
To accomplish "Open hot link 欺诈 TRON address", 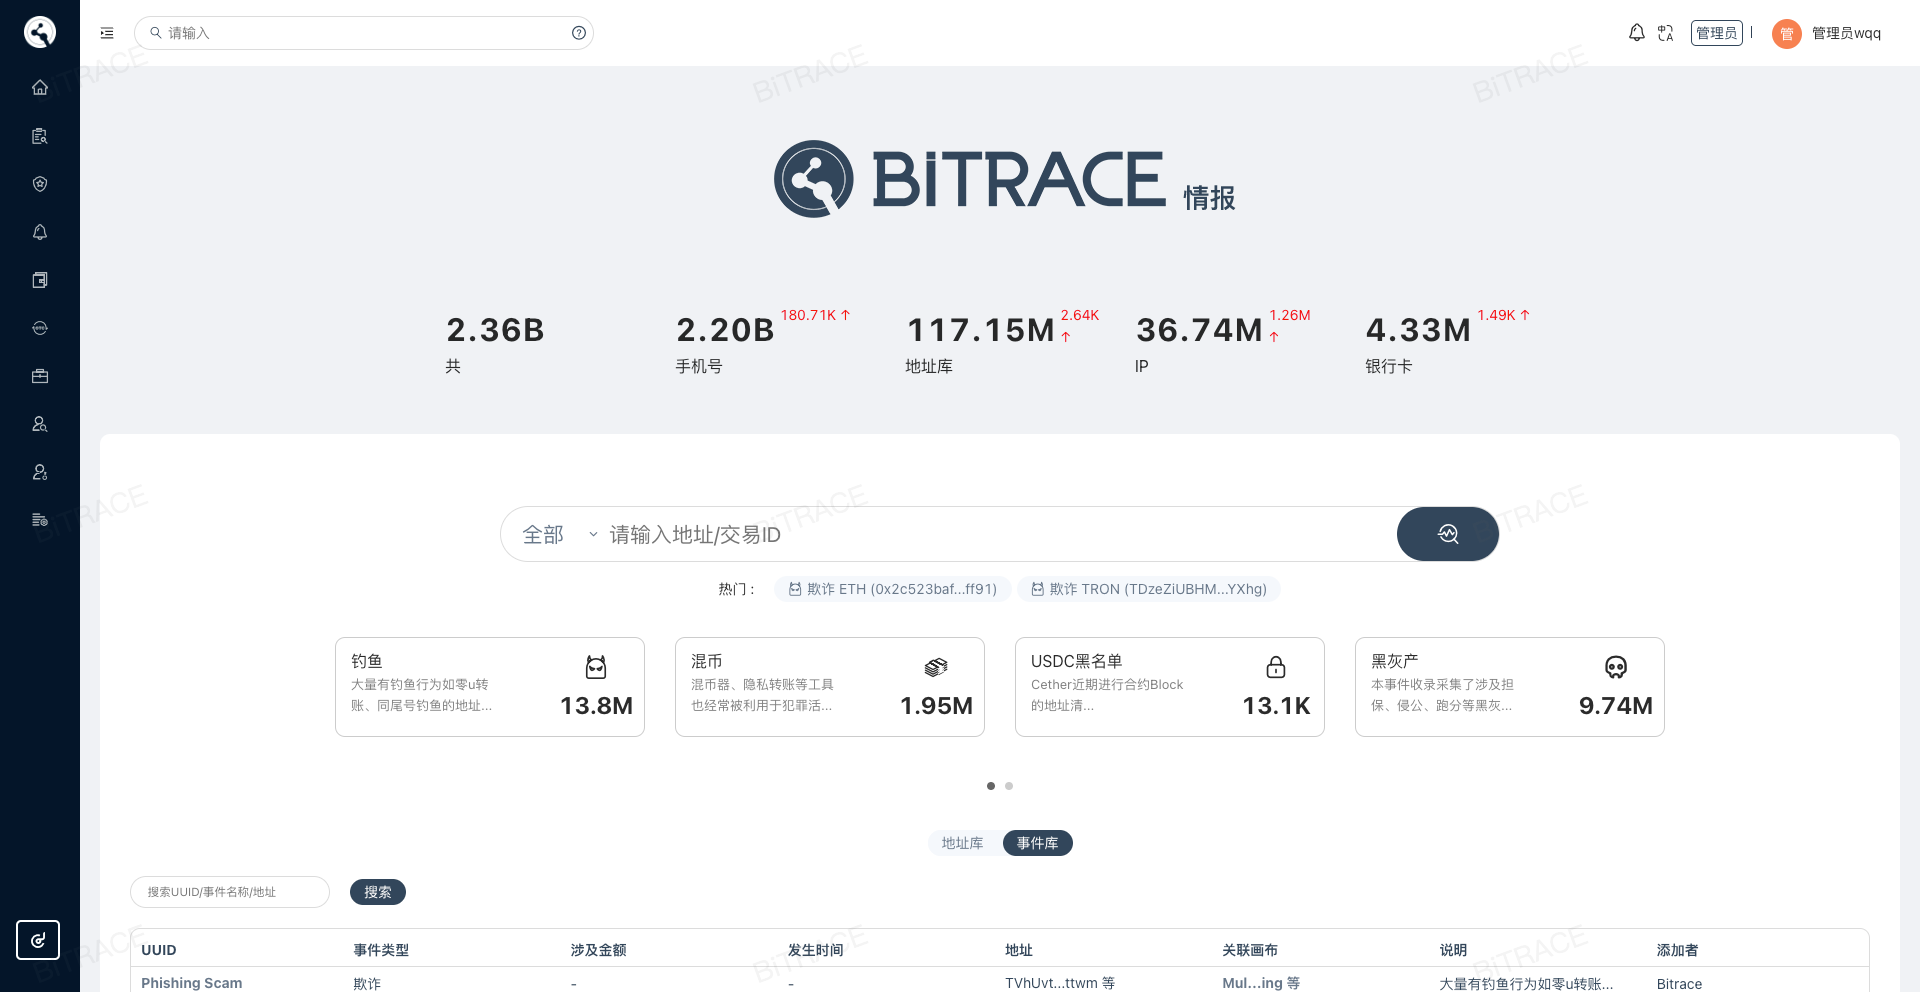I will [1149, 589].
